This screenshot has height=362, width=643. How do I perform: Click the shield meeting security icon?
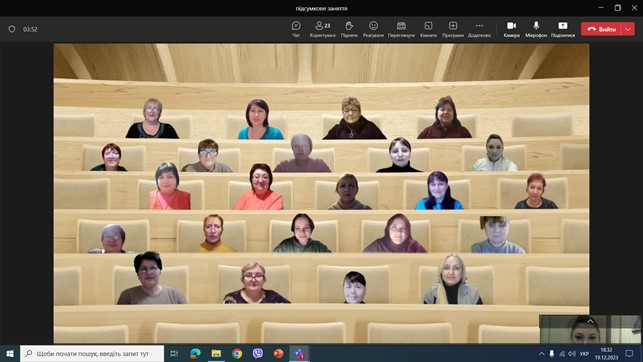click(x=12, y=29)
